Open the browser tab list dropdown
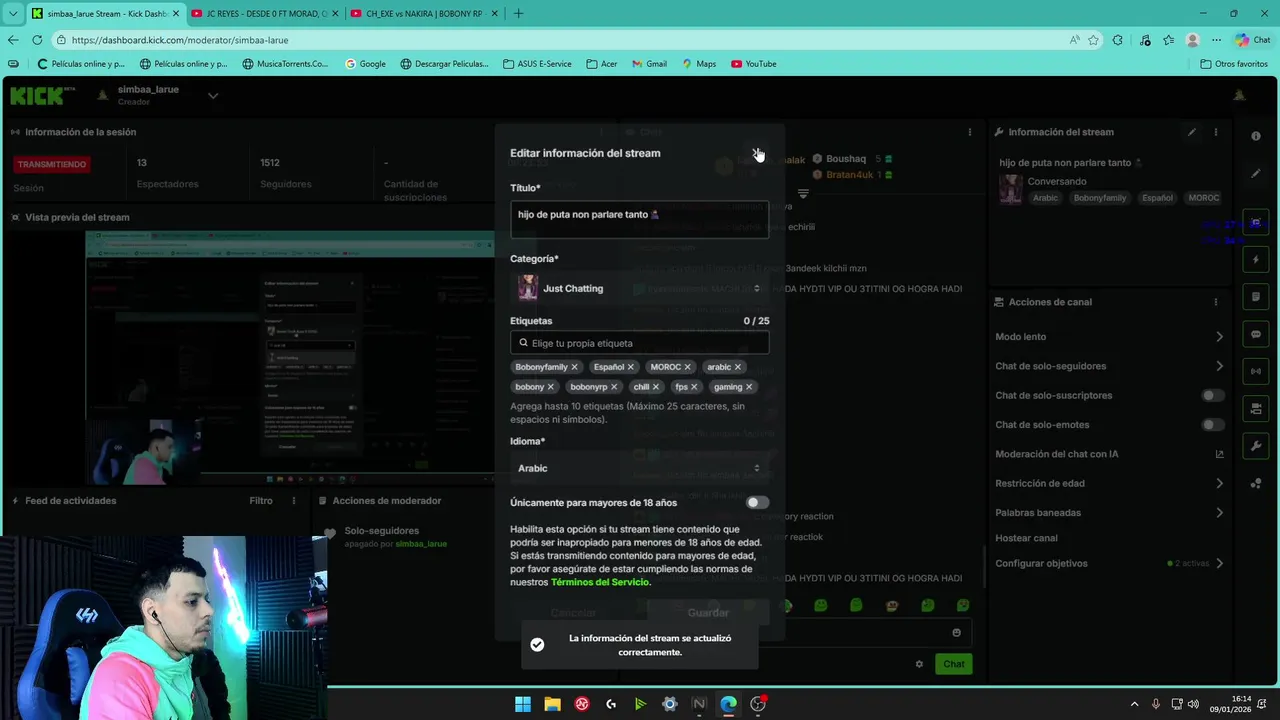The width and height of the screenshot is (1280, 720). pos(12,14)
